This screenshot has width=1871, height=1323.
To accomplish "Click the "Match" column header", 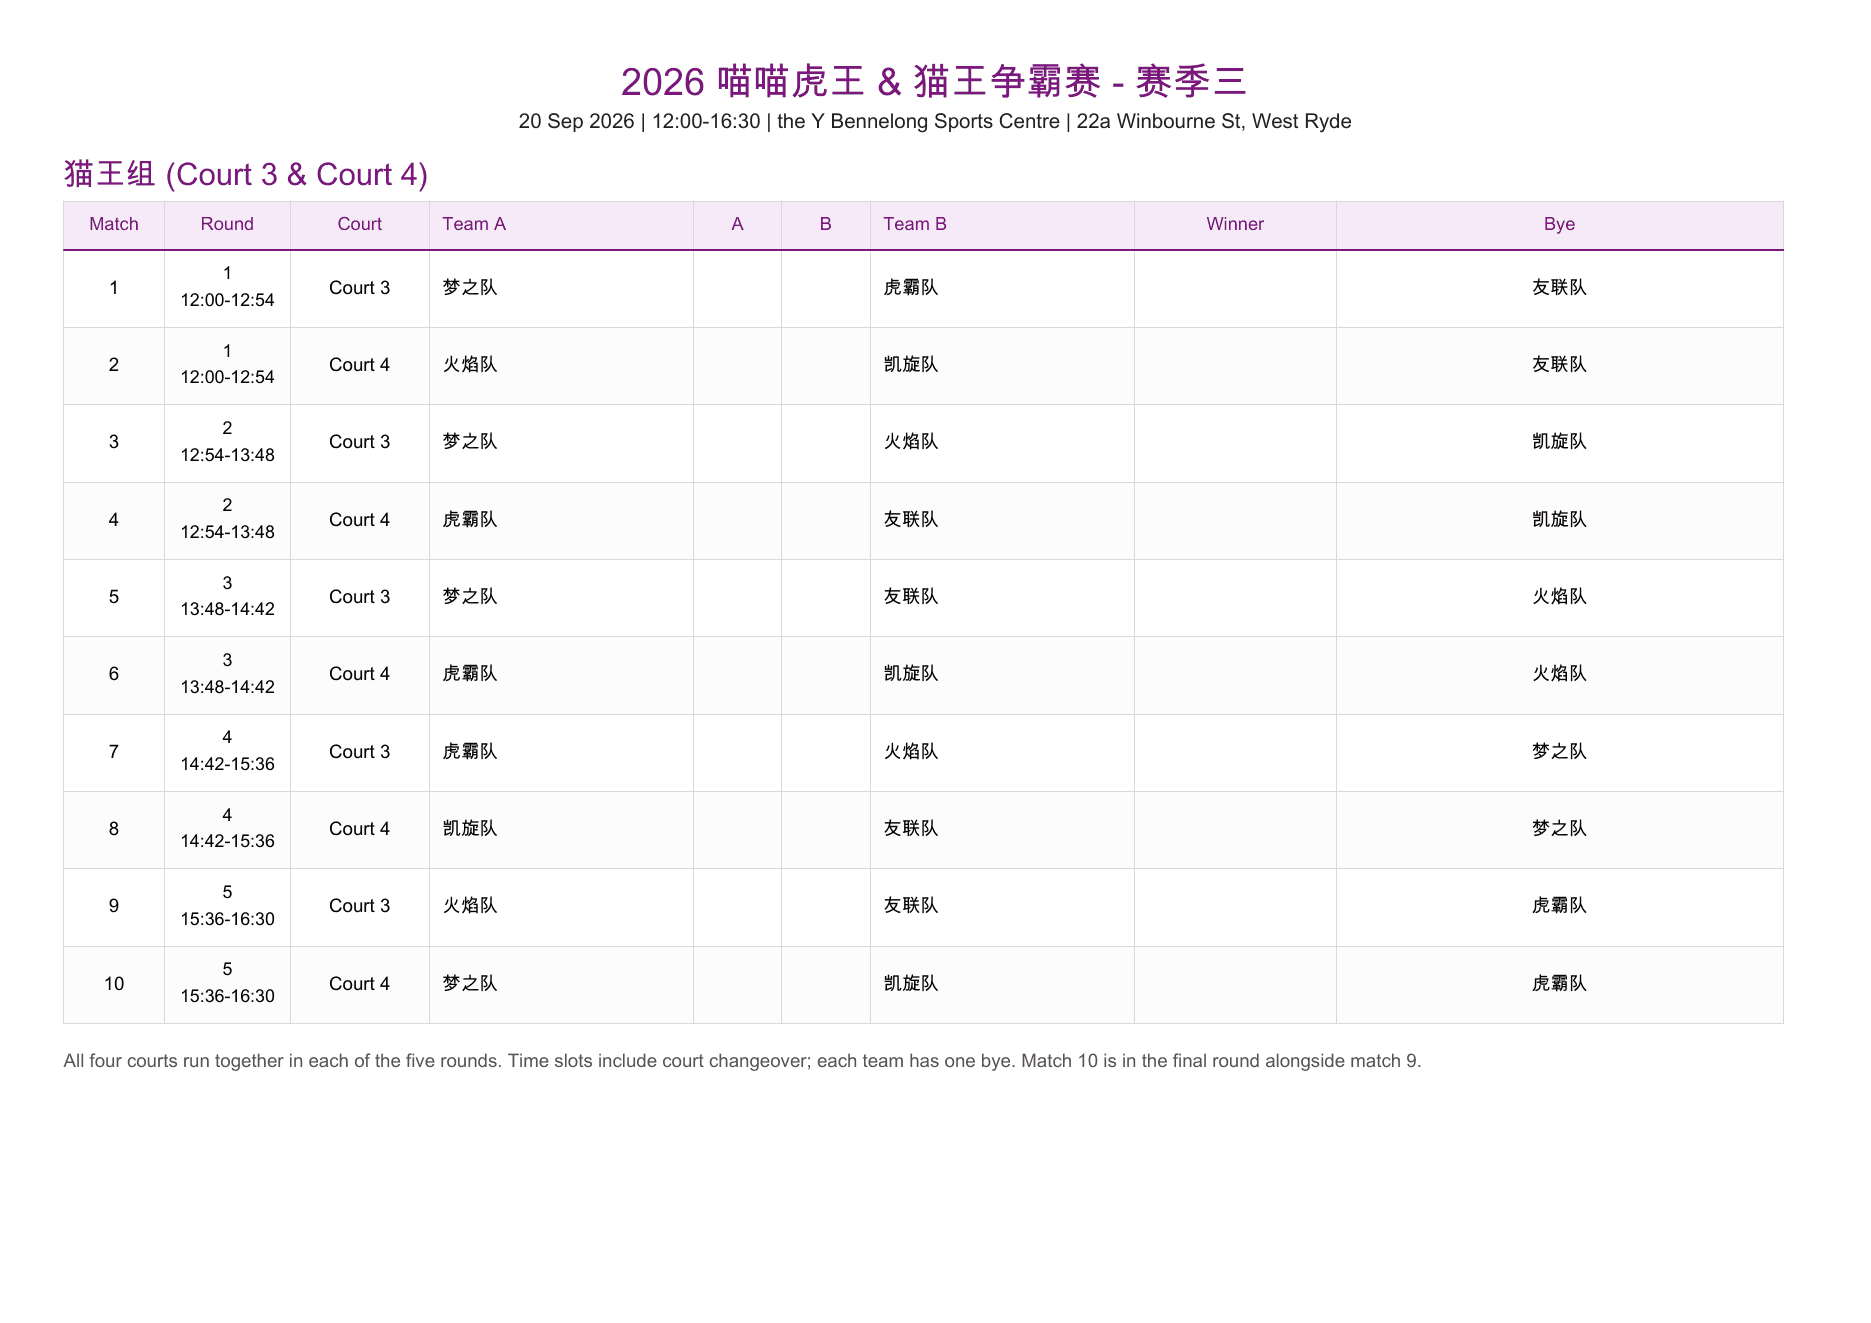I will [x=114, y=224].
